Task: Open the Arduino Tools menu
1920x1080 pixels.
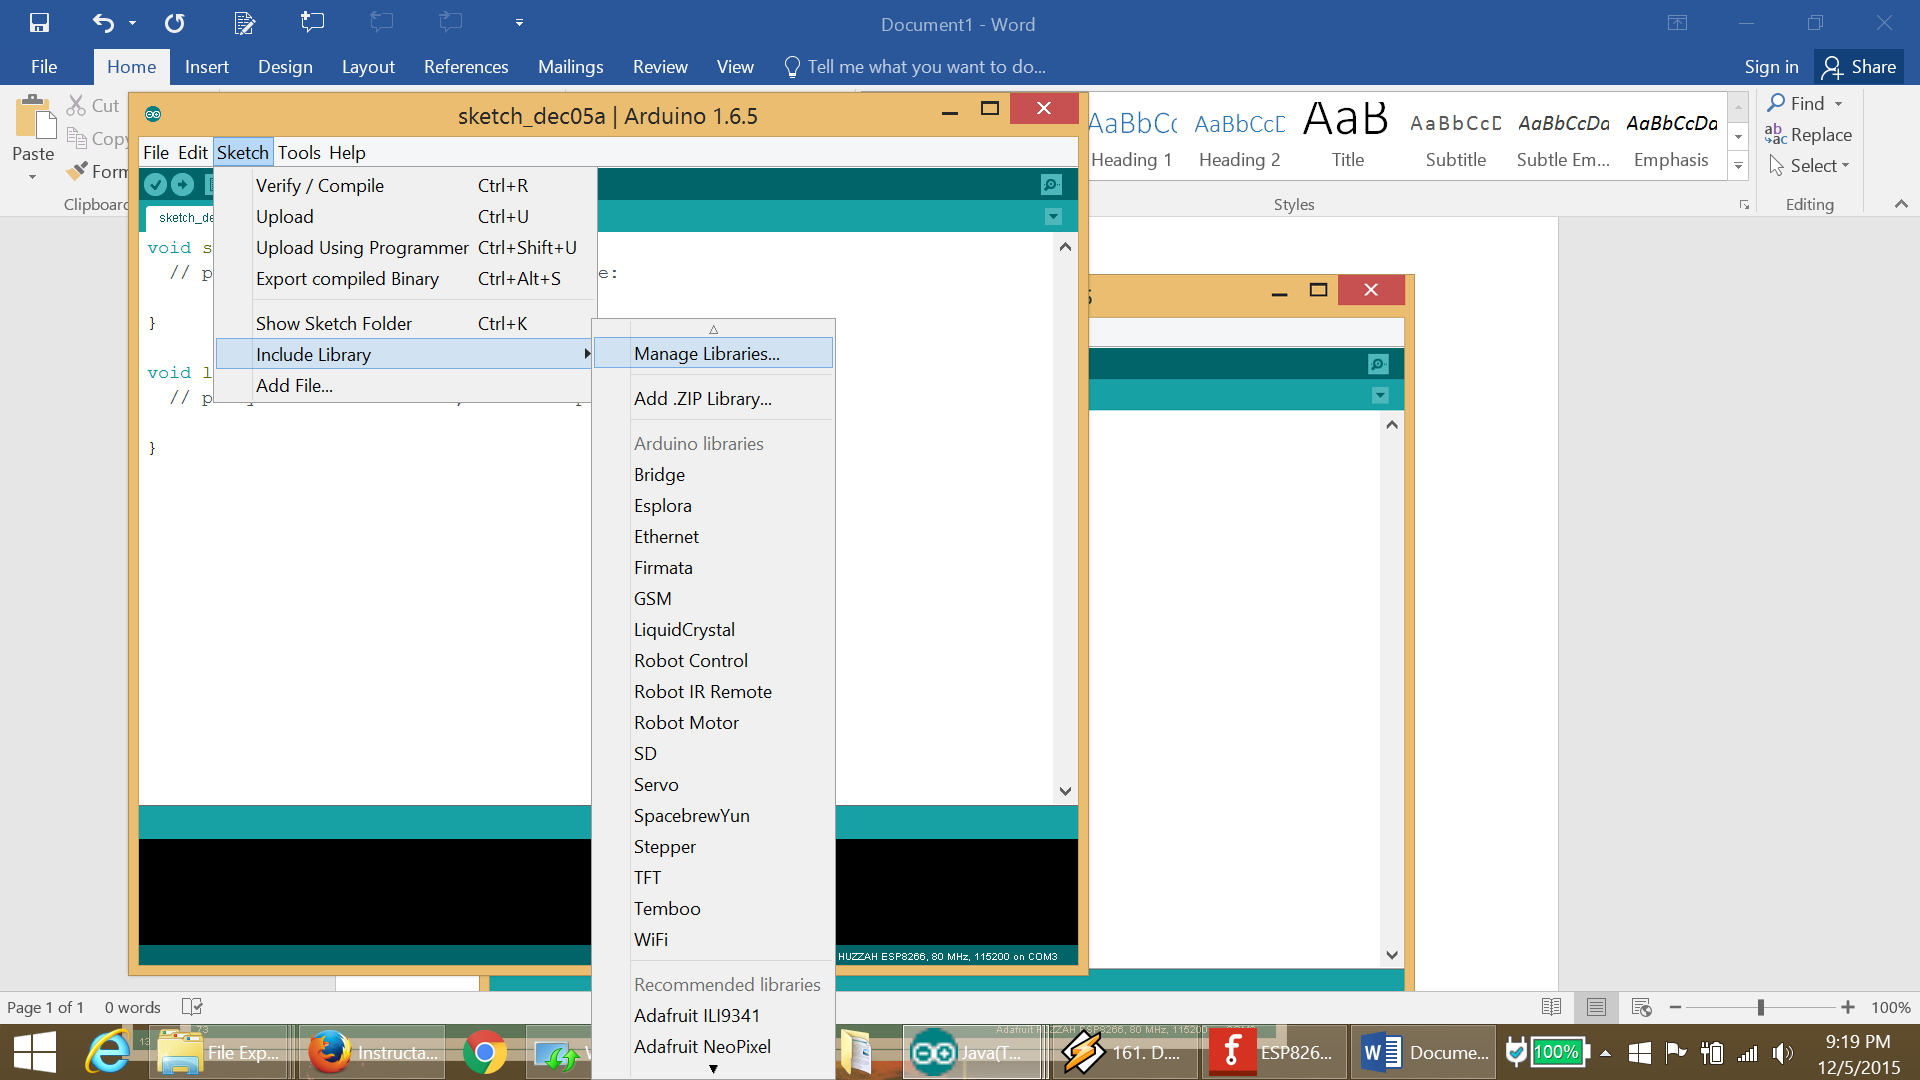Action: click(299, 152)
